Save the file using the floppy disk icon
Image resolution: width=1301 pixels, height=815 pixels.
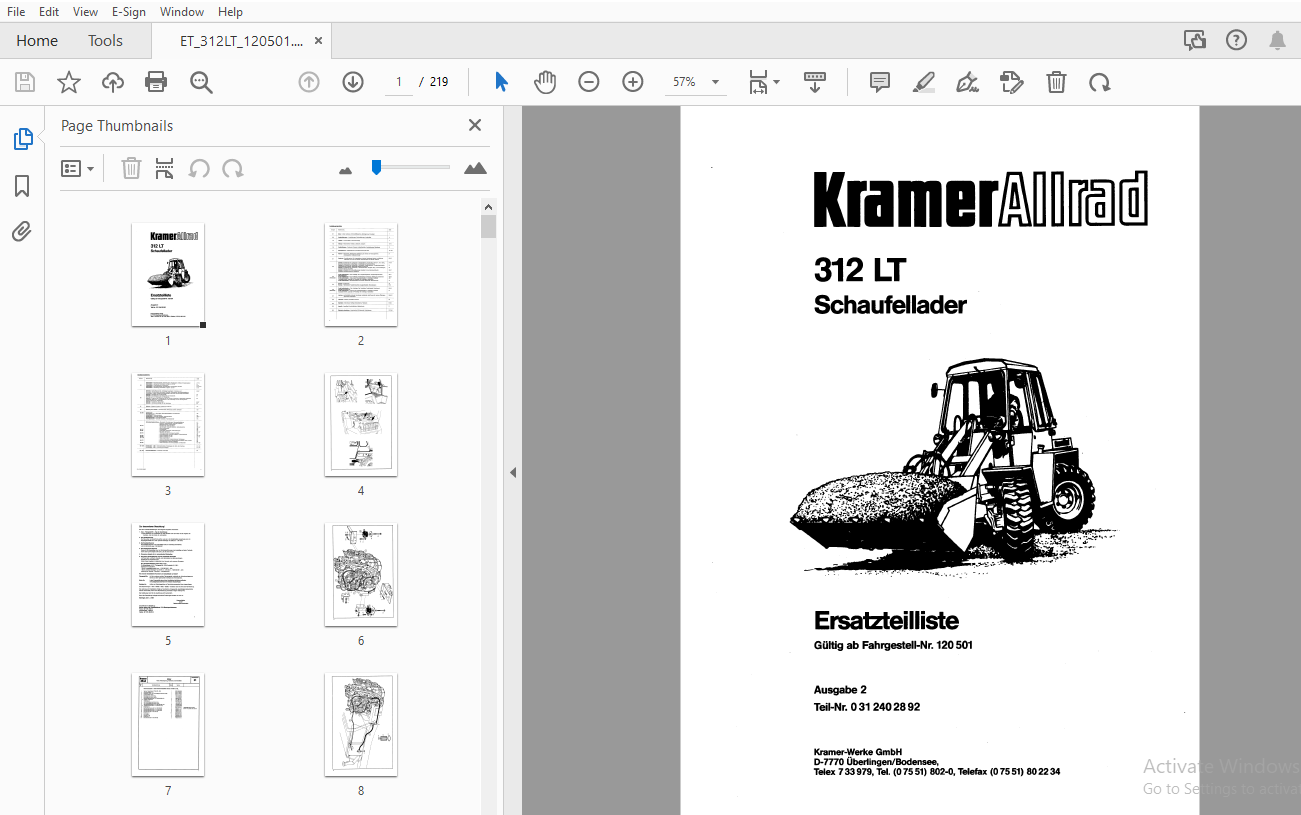coord(25,82)
